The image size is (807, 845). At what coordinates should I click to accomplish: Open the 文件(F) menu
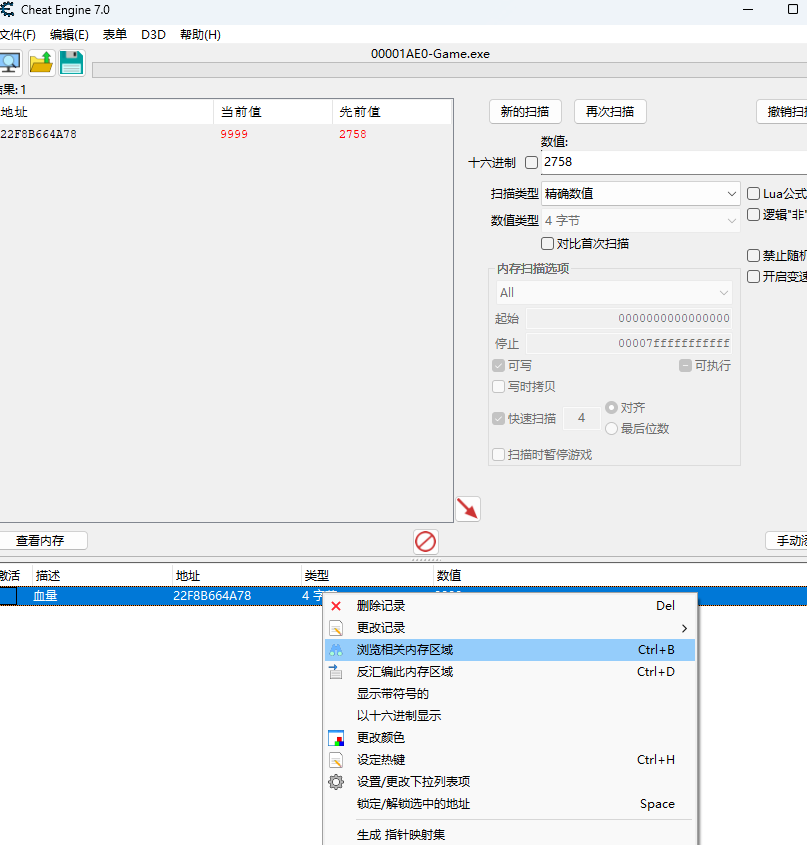[x=18, y=35]
